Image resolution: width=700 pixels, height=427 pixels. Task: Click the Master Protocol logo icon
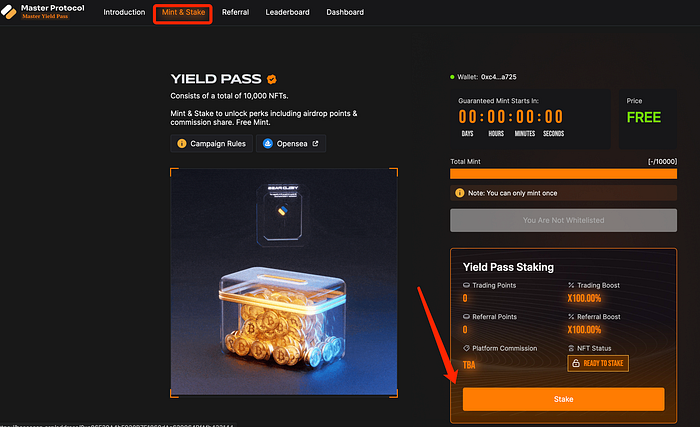coord(8,12)
